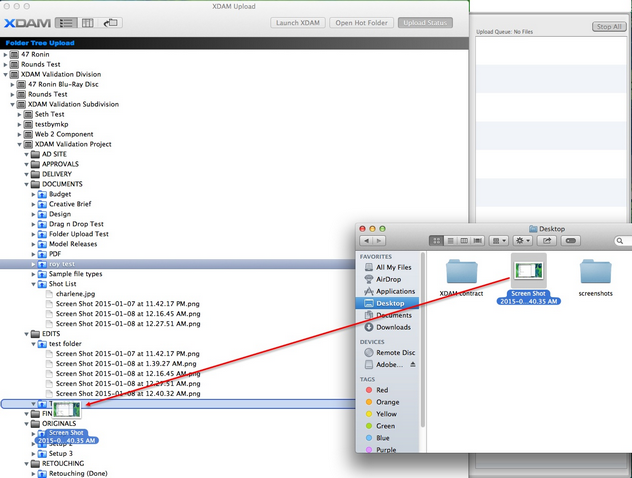Click the Finder back navigation arrow
The width and height of the screenshot is (632, 478).
[x=367, y=241]
